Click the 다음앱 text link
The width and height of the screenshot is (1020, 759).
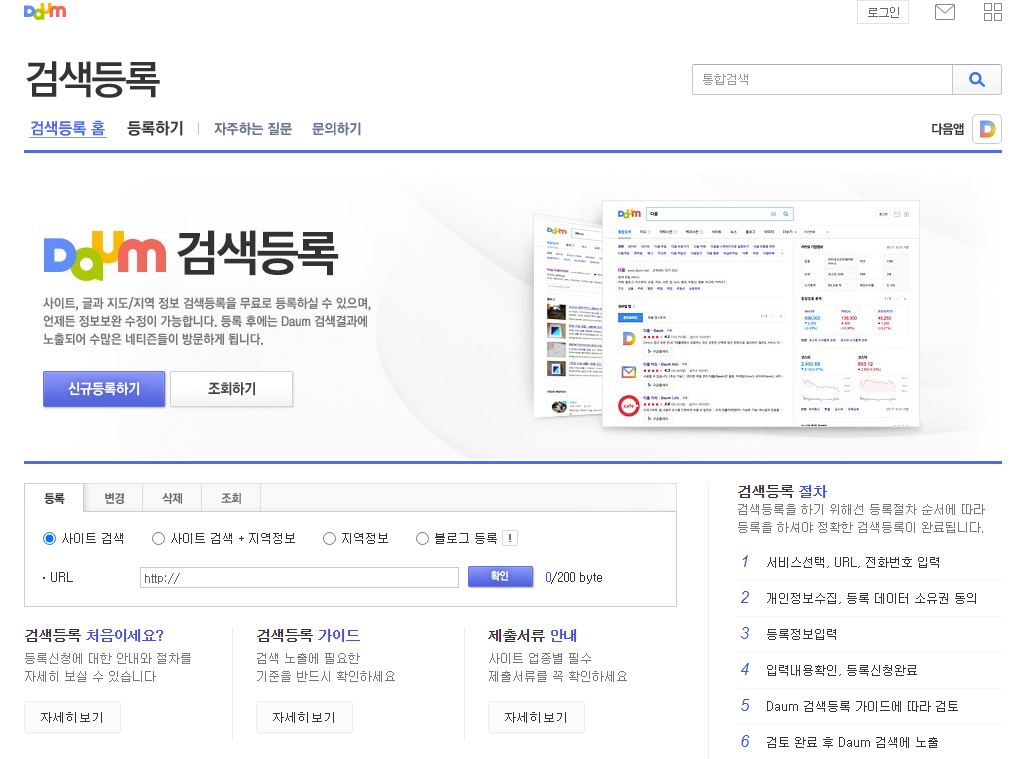(947, 129)
